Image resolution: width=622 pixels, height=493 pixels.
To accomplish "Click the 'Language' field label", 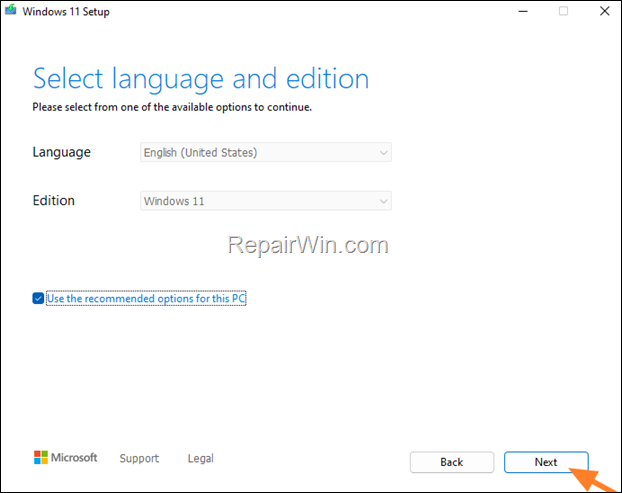I will point(61,152).
